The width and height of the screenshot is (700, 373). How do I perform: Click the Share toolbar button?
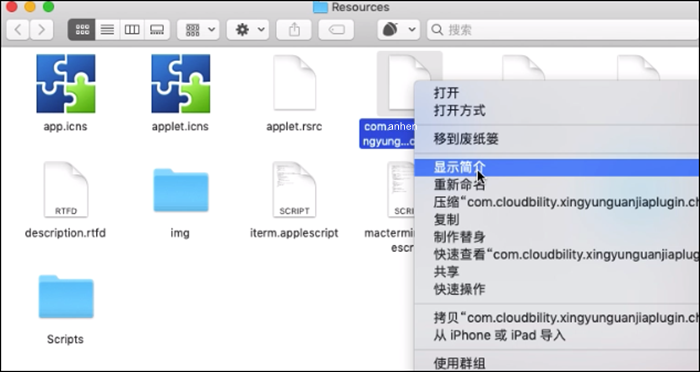point(294,30)
